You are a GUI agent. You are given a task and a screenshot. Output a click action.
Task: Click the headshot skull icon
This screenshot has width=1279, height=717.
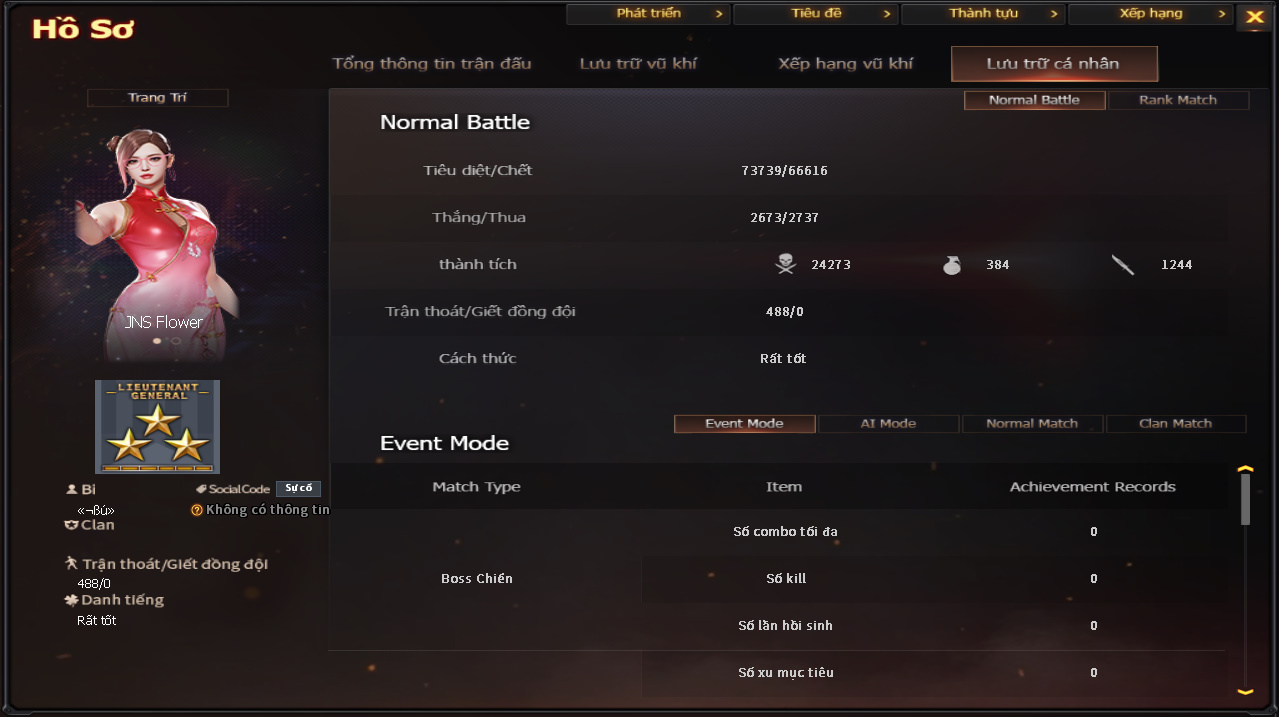point(785,264)
